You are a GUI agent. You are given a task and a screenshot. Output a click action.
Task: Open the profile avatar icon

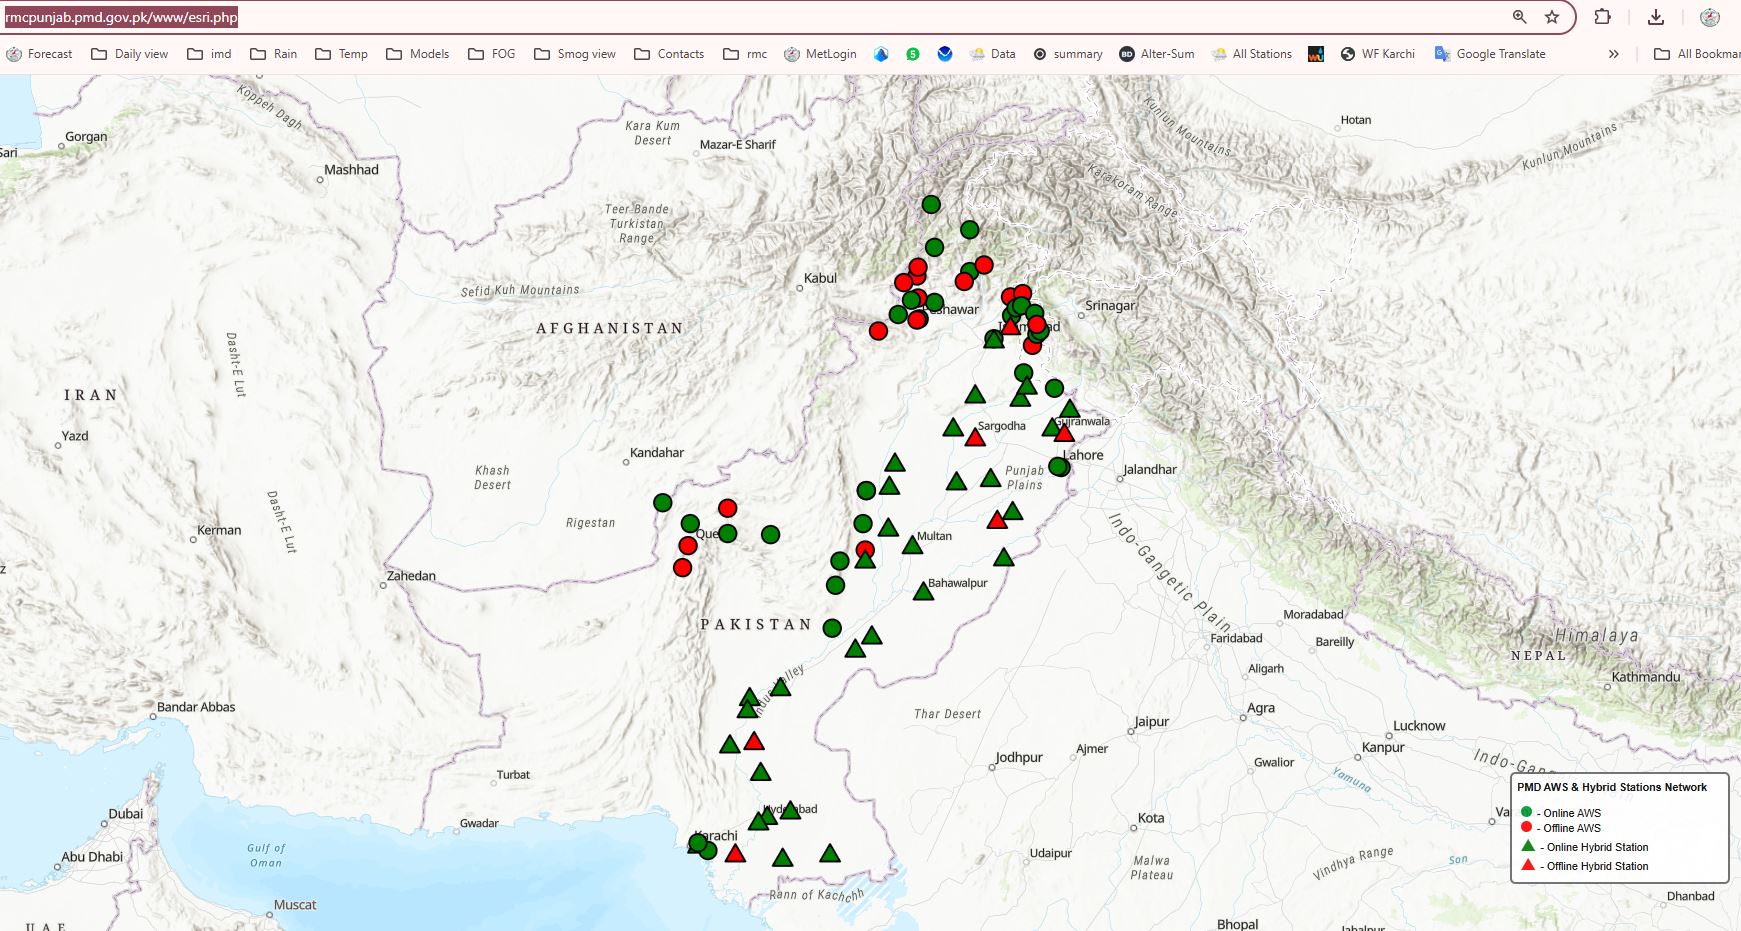tap(1710, 17)
